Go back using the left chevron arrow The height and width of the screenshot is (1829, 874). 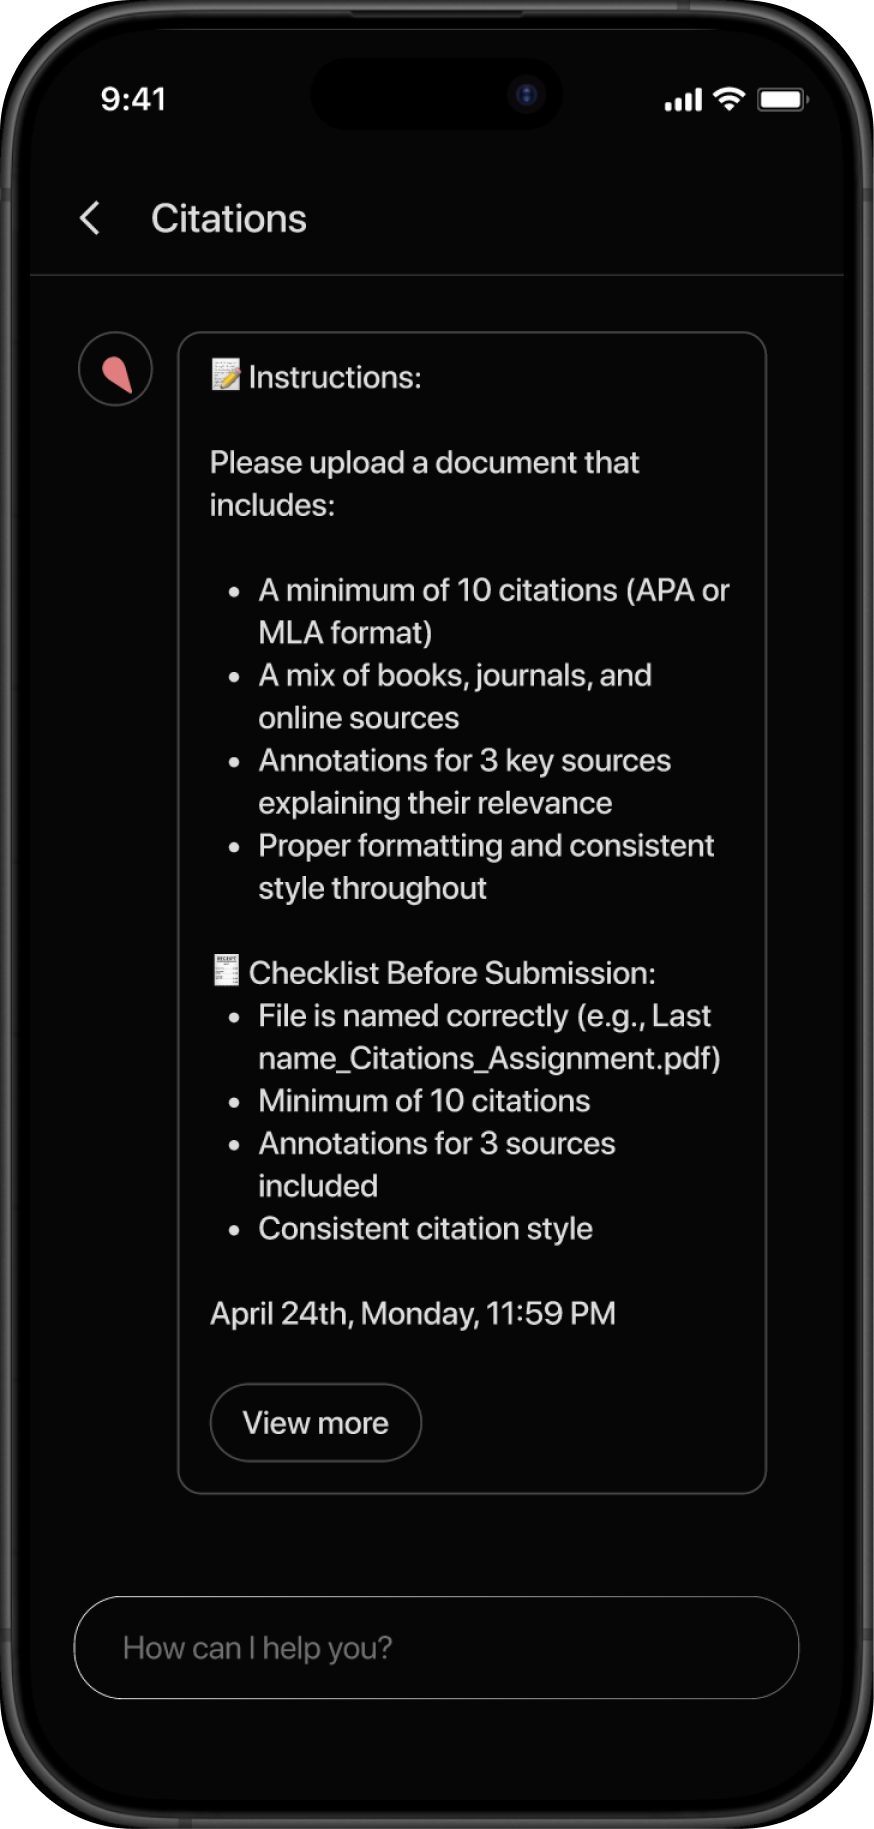(x=90, y=218)
